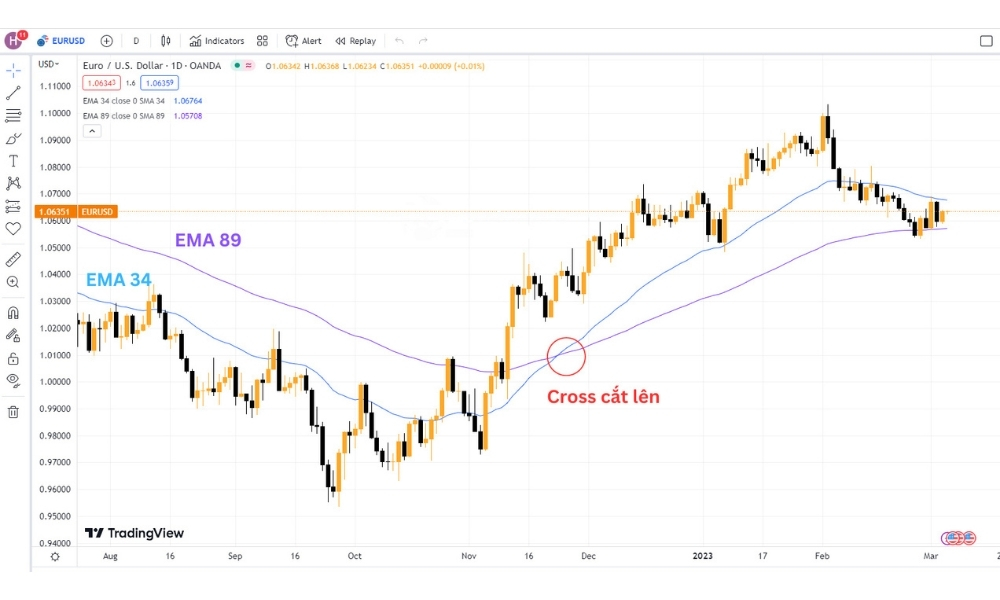This screenshot has width=1000, height=600.
Task: Select the Measure ruler tool
Action: pyautogui.click(x=13, y=258)
